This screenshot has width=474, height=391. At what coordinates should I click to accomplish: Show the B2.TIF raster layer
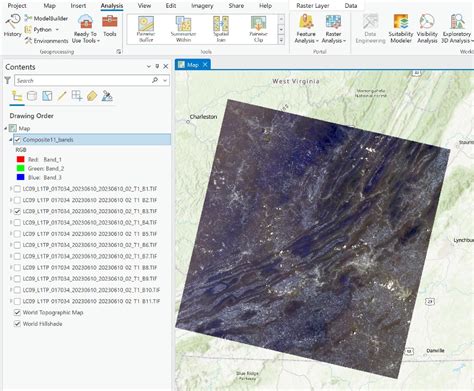point(17,200)
